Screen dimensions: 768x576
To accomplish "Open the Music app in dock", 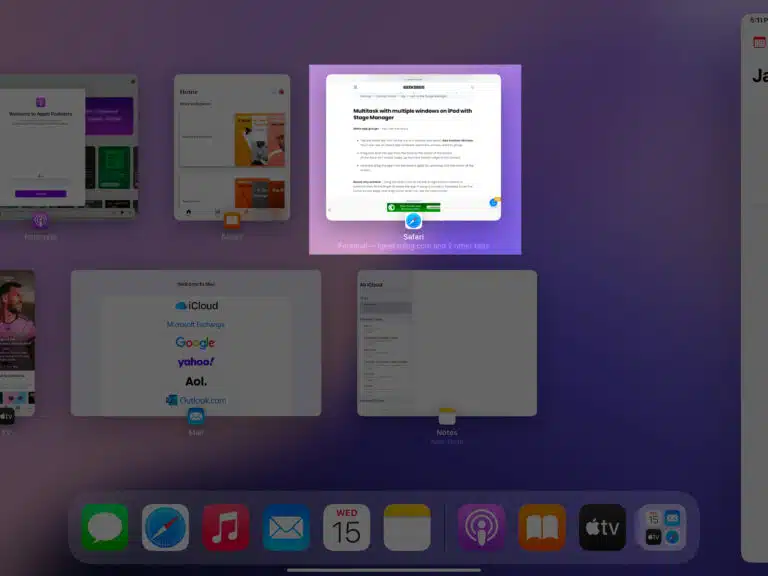I will click(226, 527).
